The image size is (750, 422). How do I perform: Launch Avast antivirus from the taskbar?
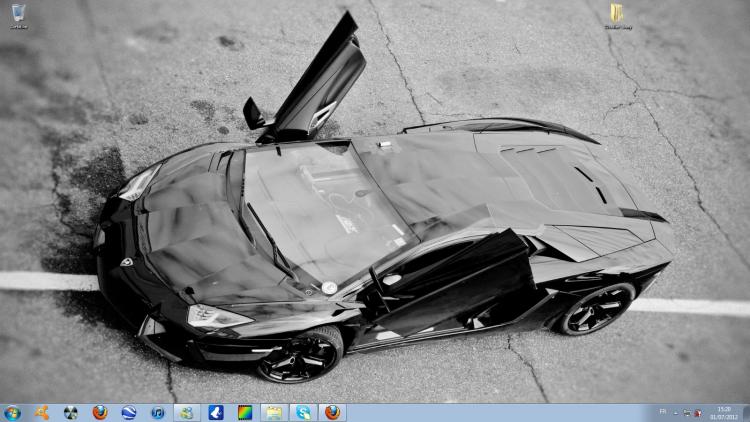42,412
